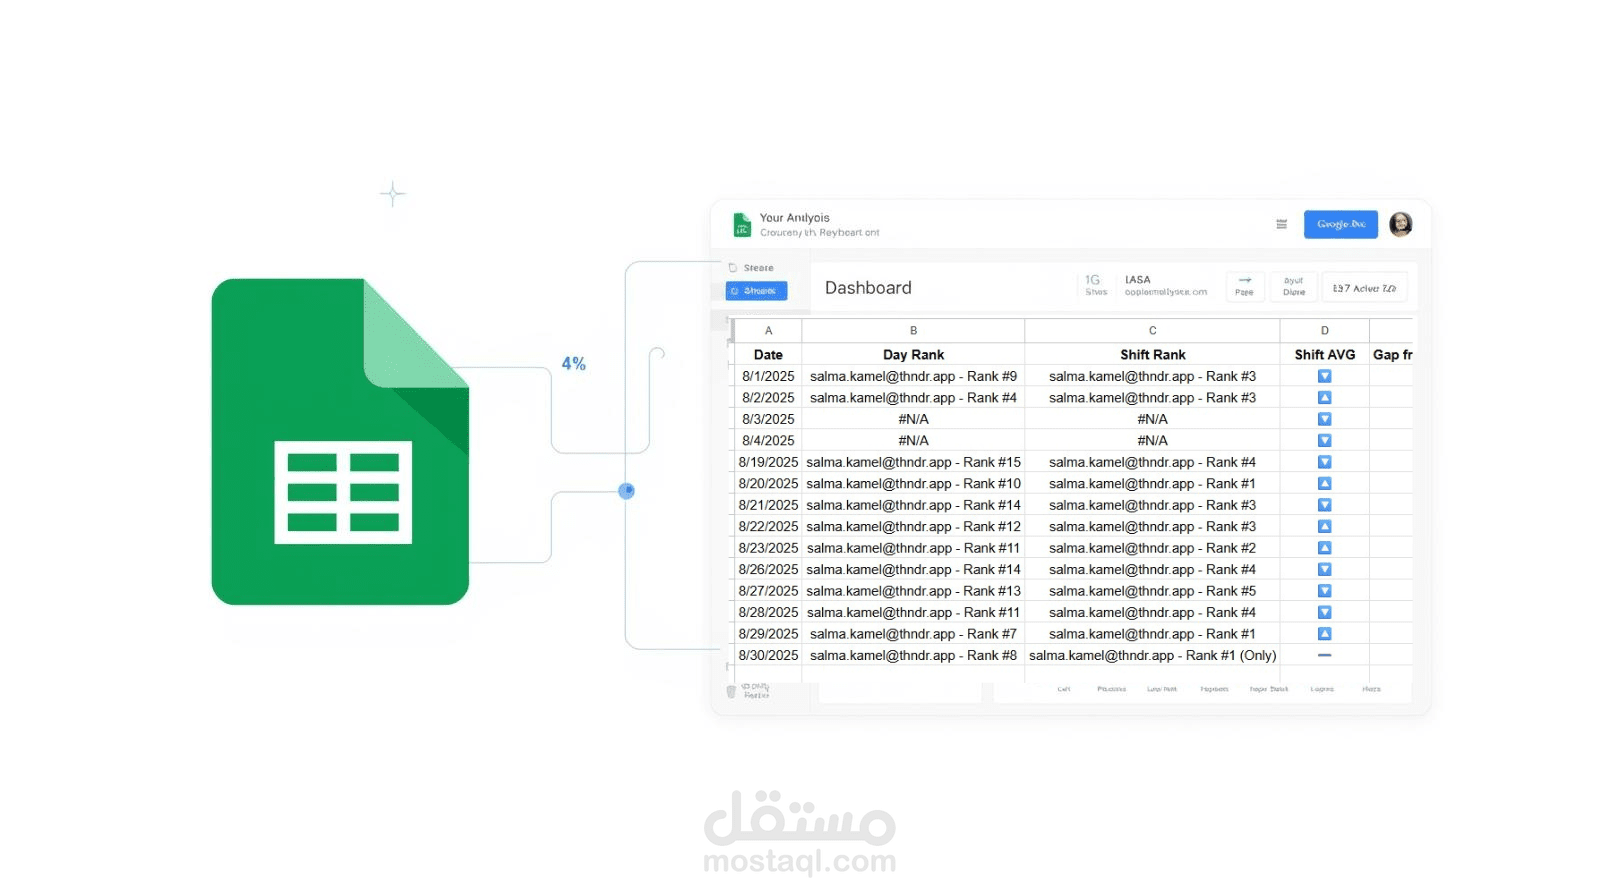The image size is (1600, 896).
Task: Click the up arrow in the 8/2/2025 row
Action: [x=1324, y=398]
